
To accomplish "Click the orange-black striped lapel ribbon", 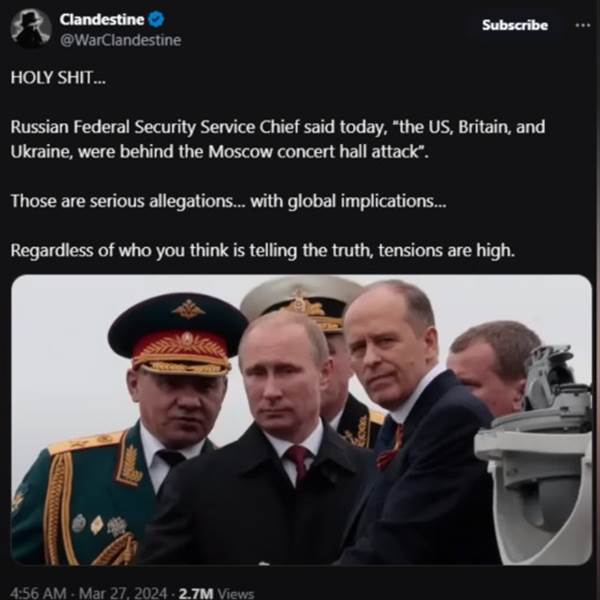I will click(x=390, y=446).
